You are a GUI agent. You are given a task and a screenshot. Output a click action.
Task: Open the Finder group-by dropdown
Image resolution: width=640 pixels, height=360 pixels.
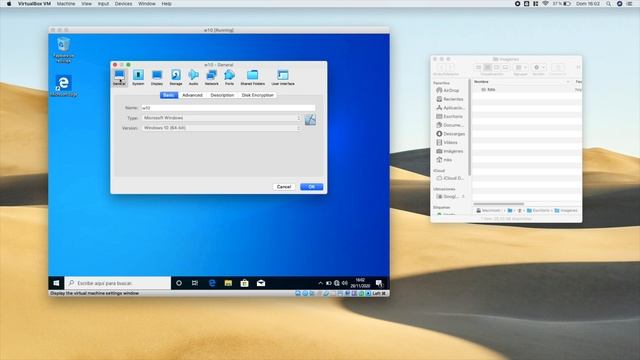[520, 67]
